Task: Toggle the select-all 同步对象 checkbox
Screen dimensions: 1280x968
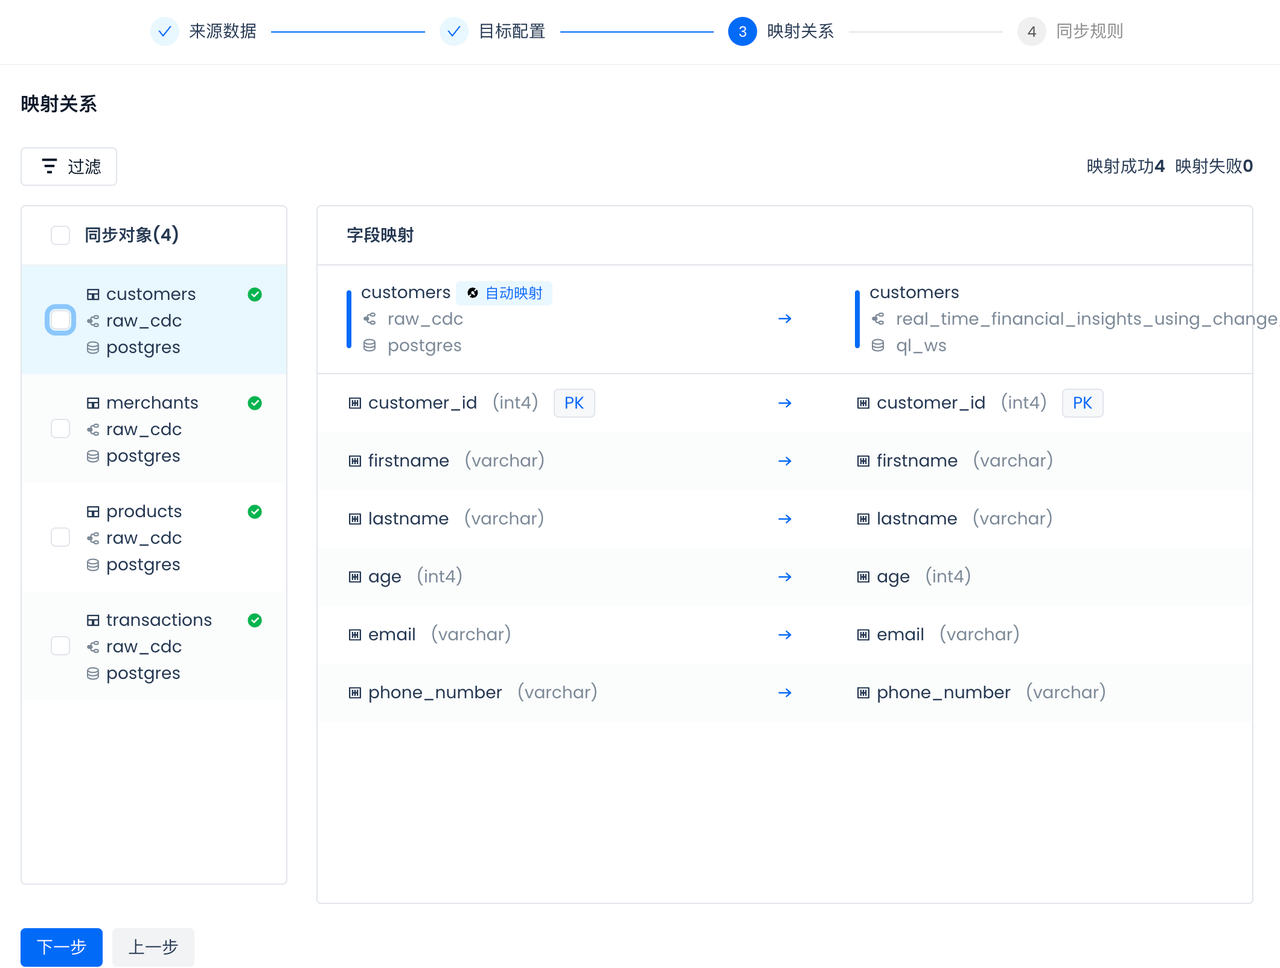Action: [61, 235]
